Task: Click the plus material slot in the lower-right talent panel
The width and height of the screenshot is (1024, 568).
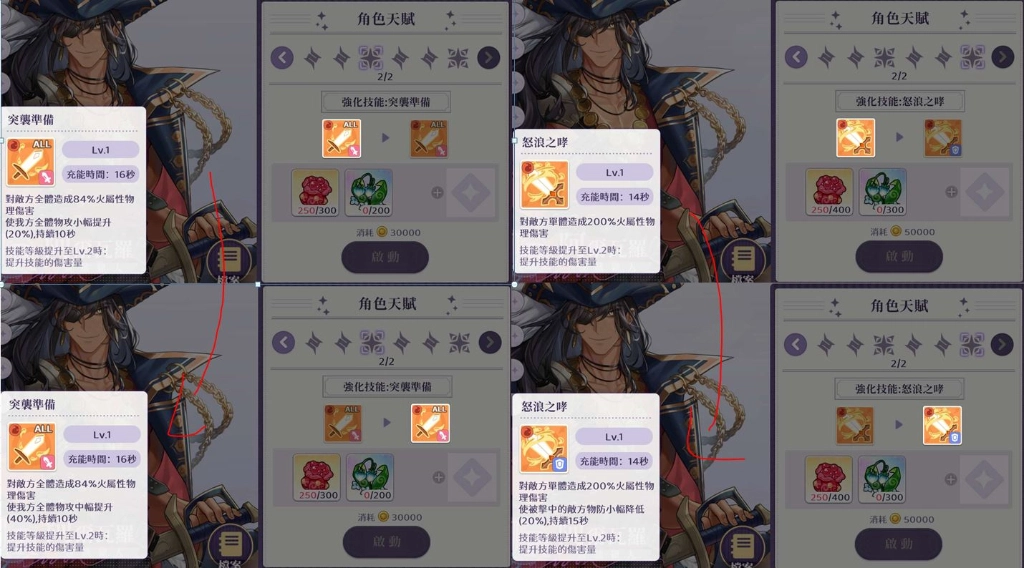Action: tap(951, 480)
